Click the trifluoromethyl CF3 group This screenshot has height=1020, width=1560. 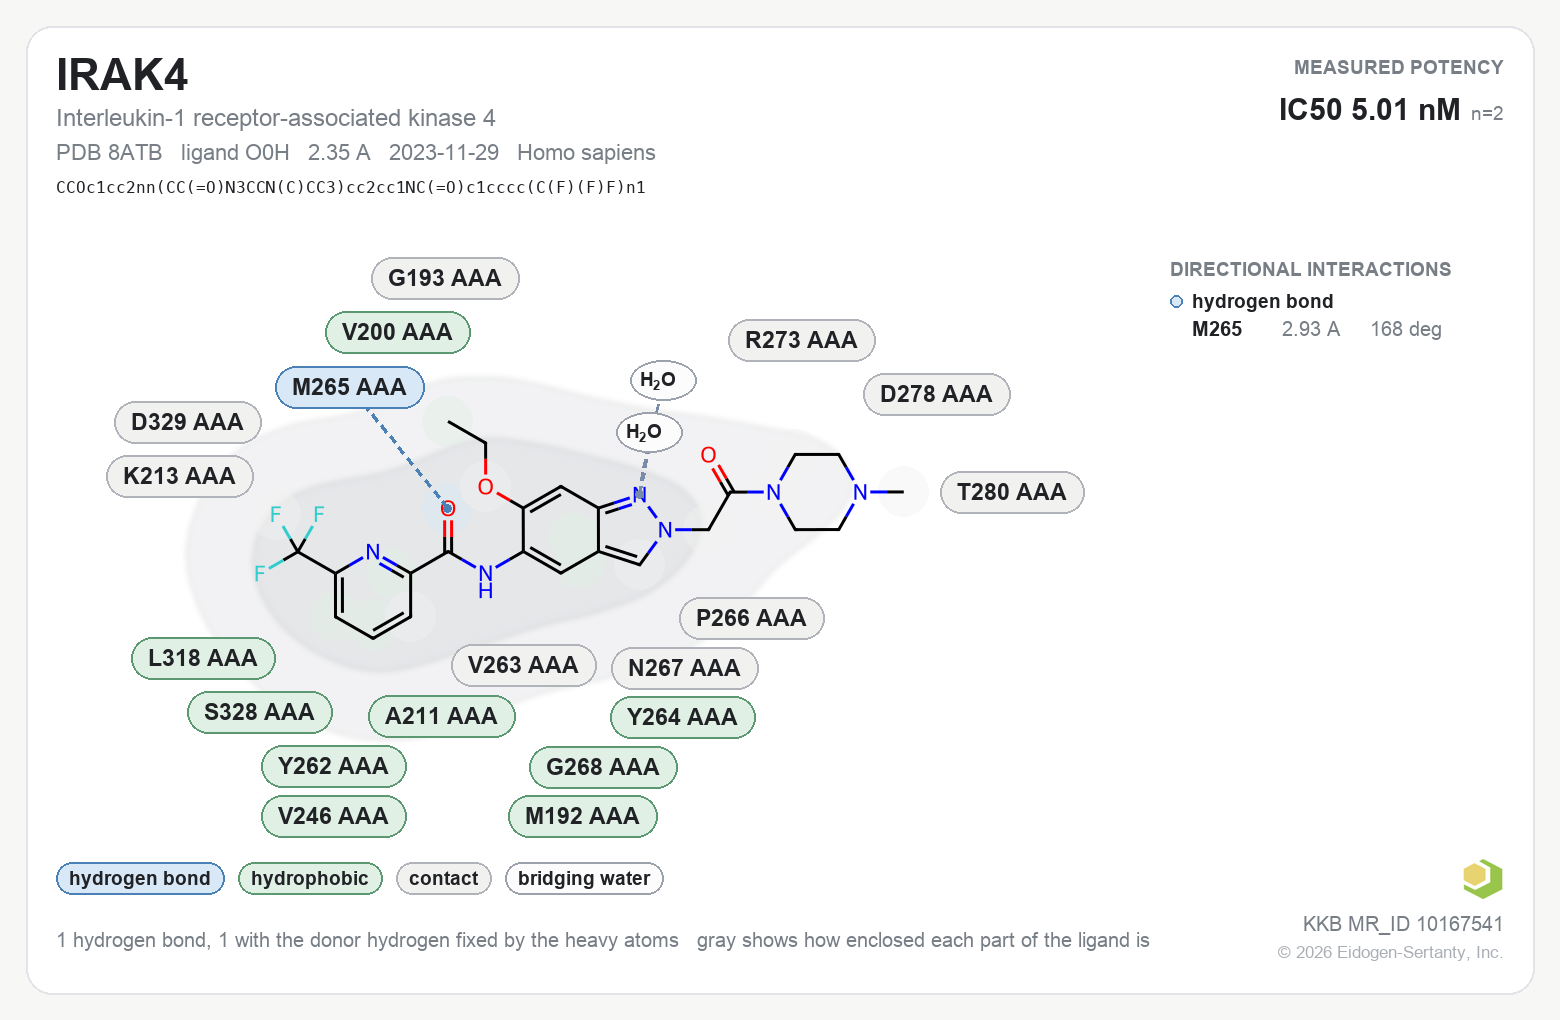click(290, 543)
